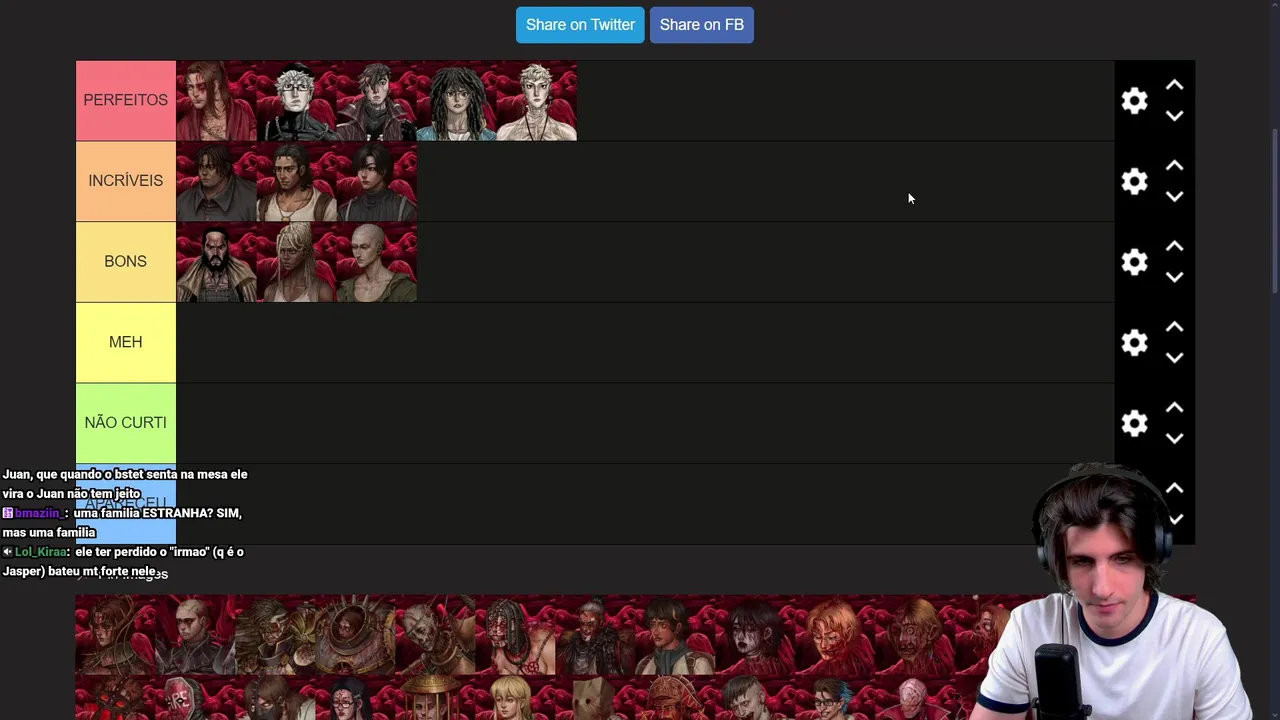Screen dimensions: 1280x720
Task: Select pool portrait with paper bag head
Action: [596, 698]
